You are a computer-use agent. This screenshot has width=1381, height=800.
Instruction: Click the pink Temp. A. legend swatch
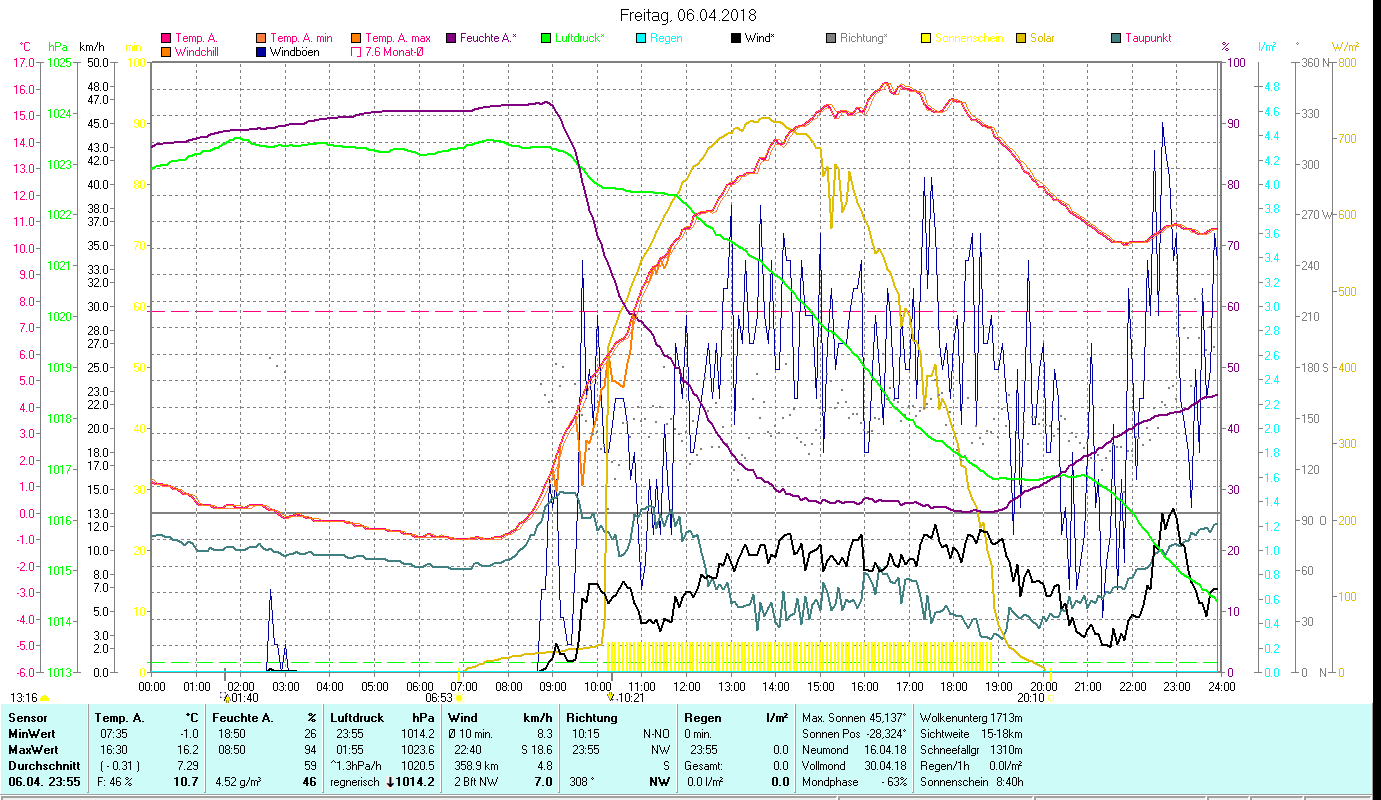[x=166, y=38]
